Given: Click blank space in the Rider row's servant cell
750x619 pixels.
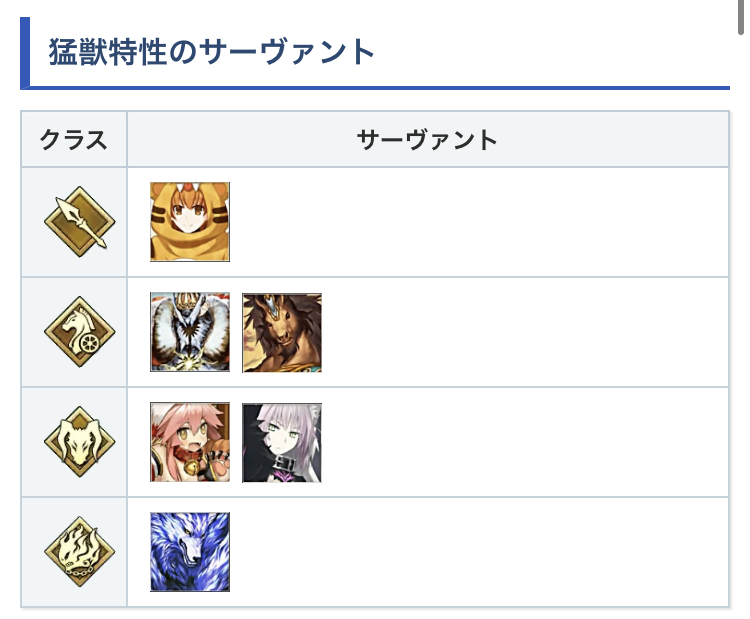Looking at the screenshot, I should [520, 332].
